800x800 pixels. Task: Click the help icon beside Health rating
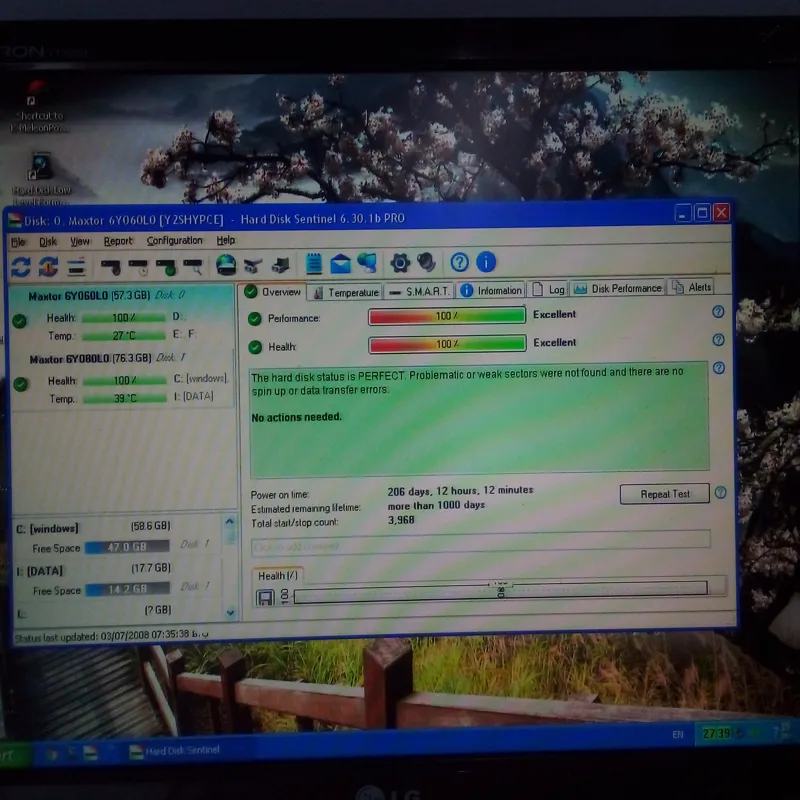coord(718,340)
